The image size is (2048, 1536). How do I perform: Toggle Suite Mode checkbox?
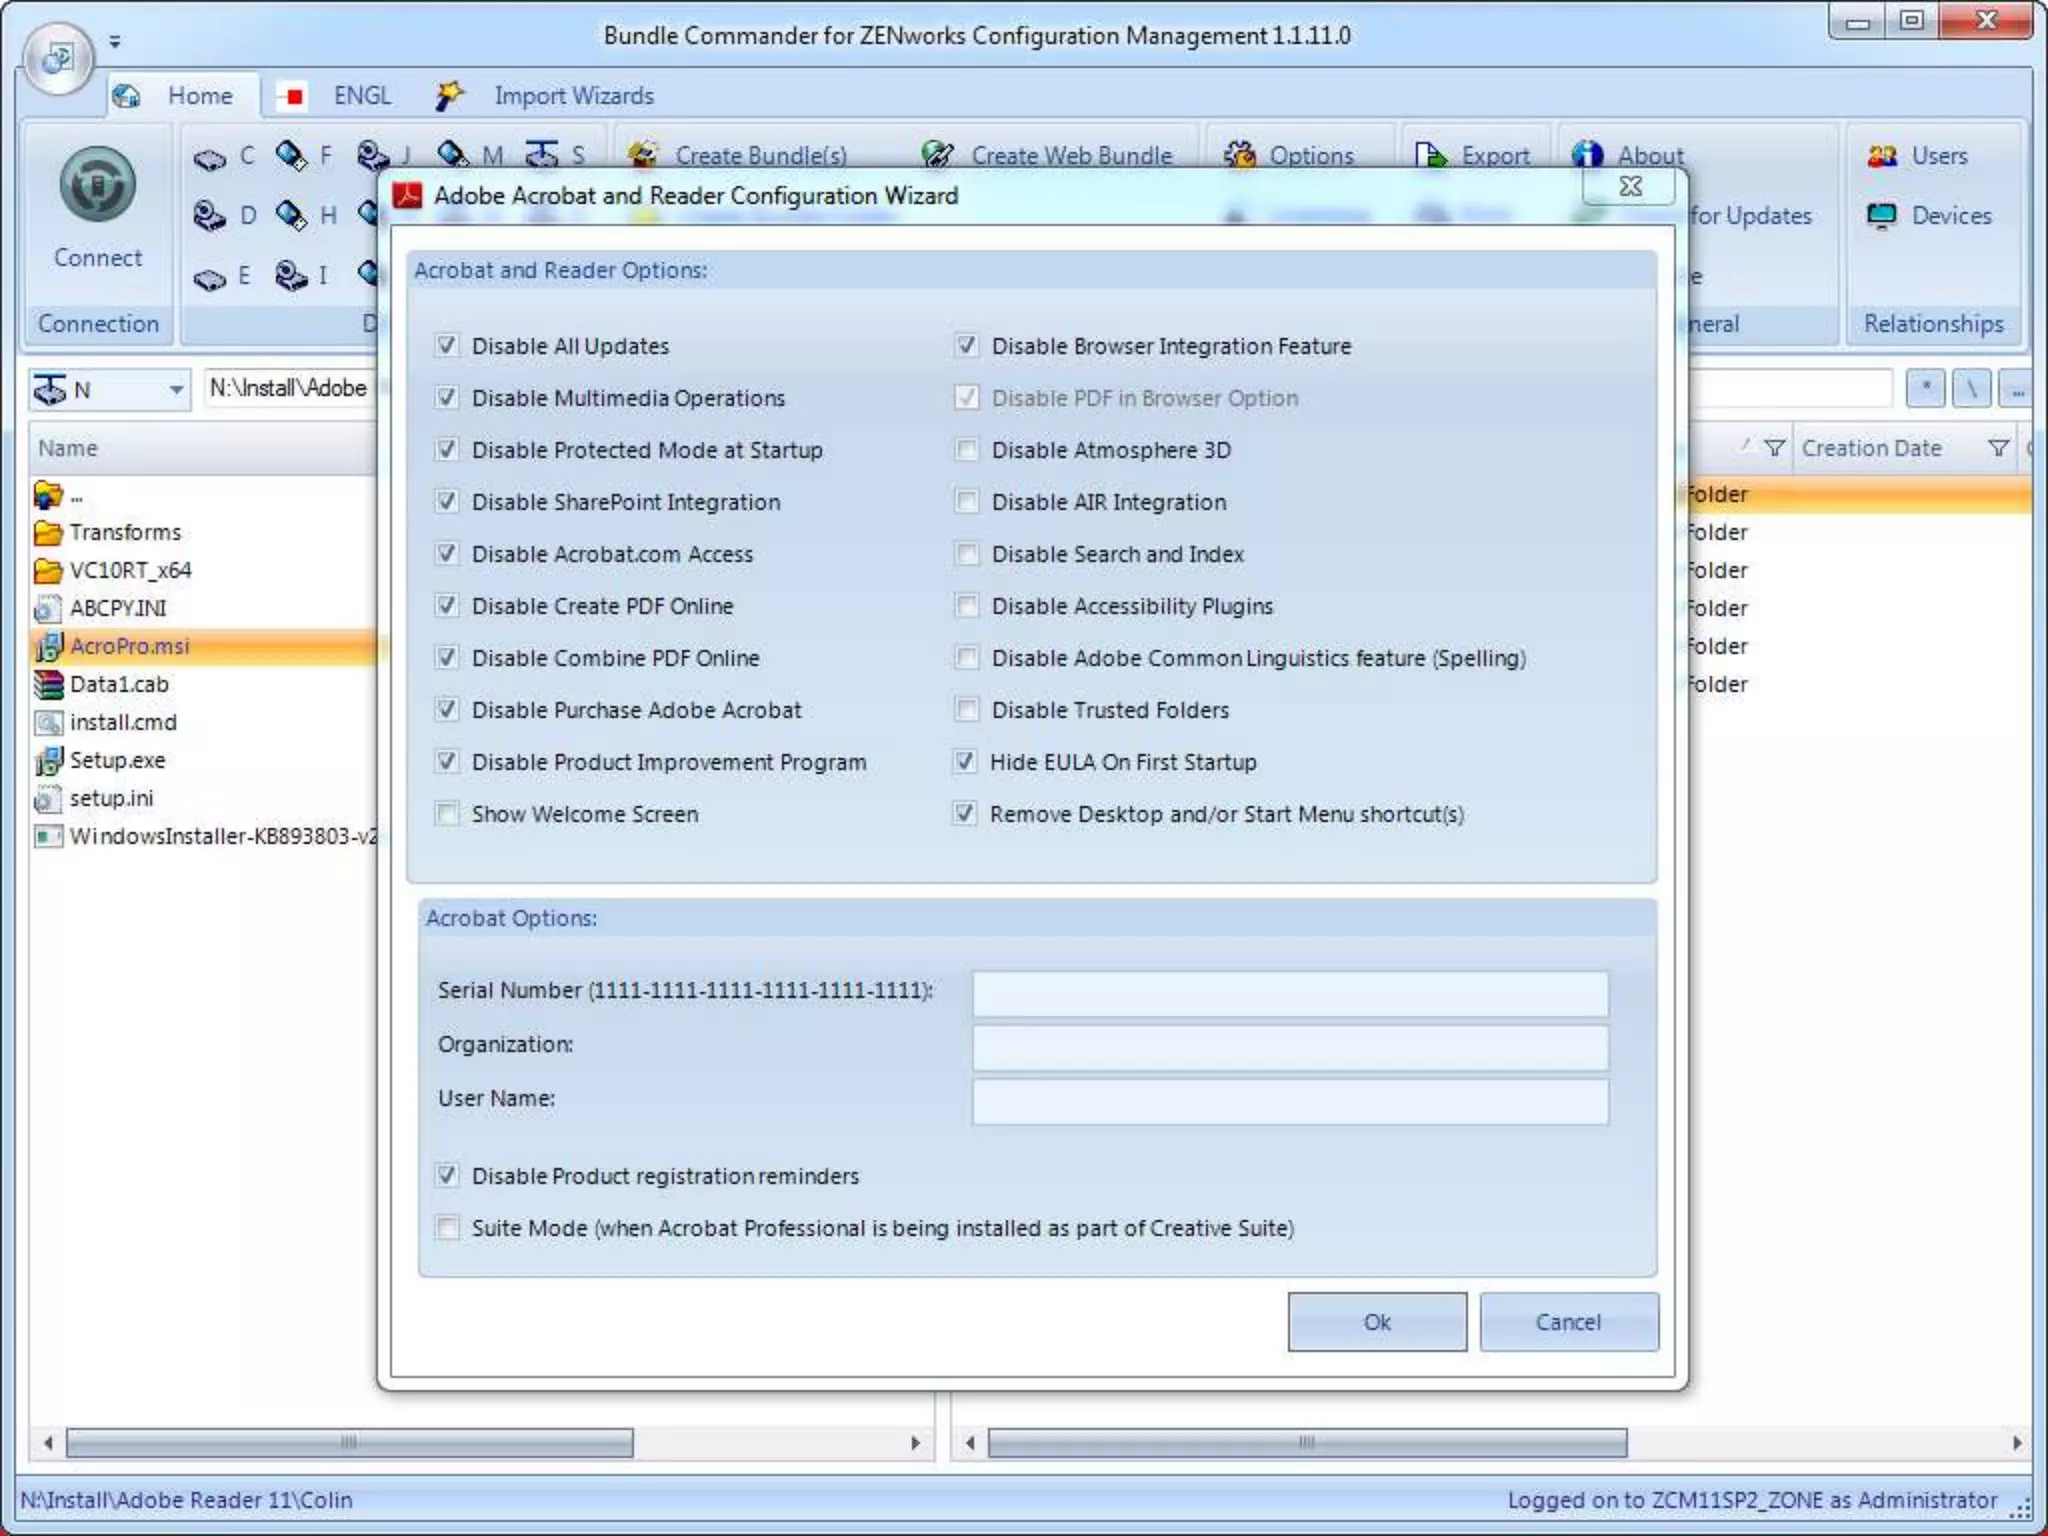[447, 1228]
